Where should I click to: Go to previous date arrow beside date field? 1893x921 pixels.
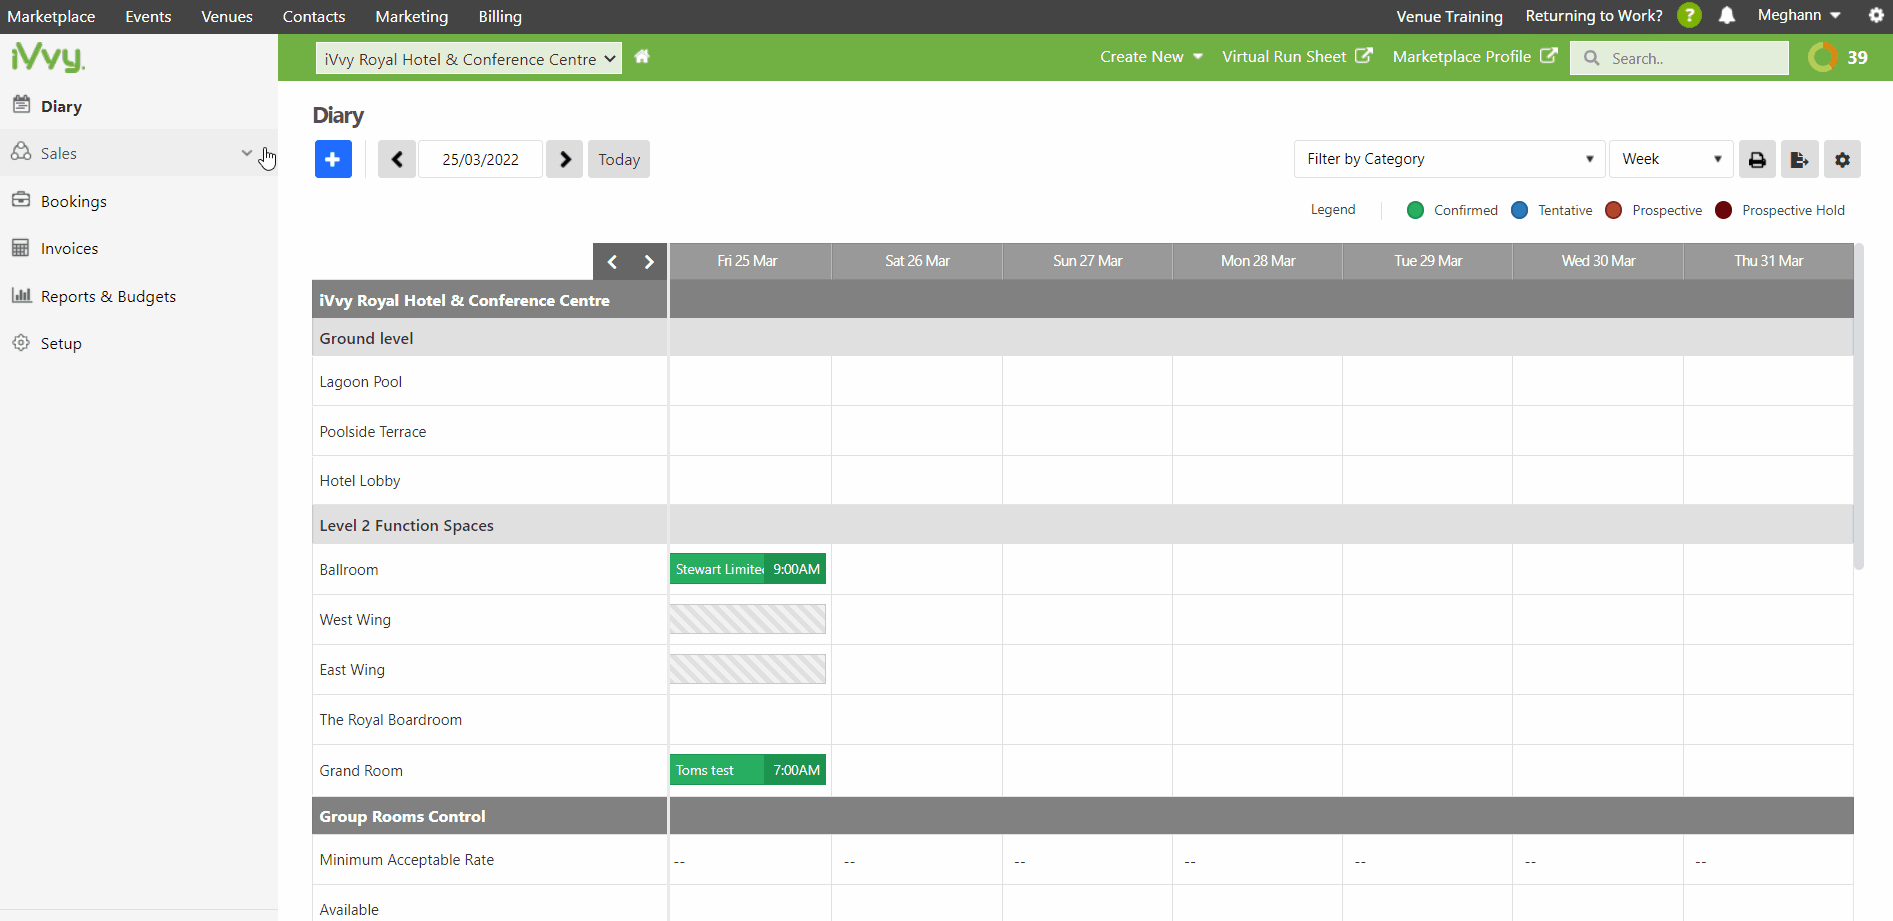(x=397, y=159)
